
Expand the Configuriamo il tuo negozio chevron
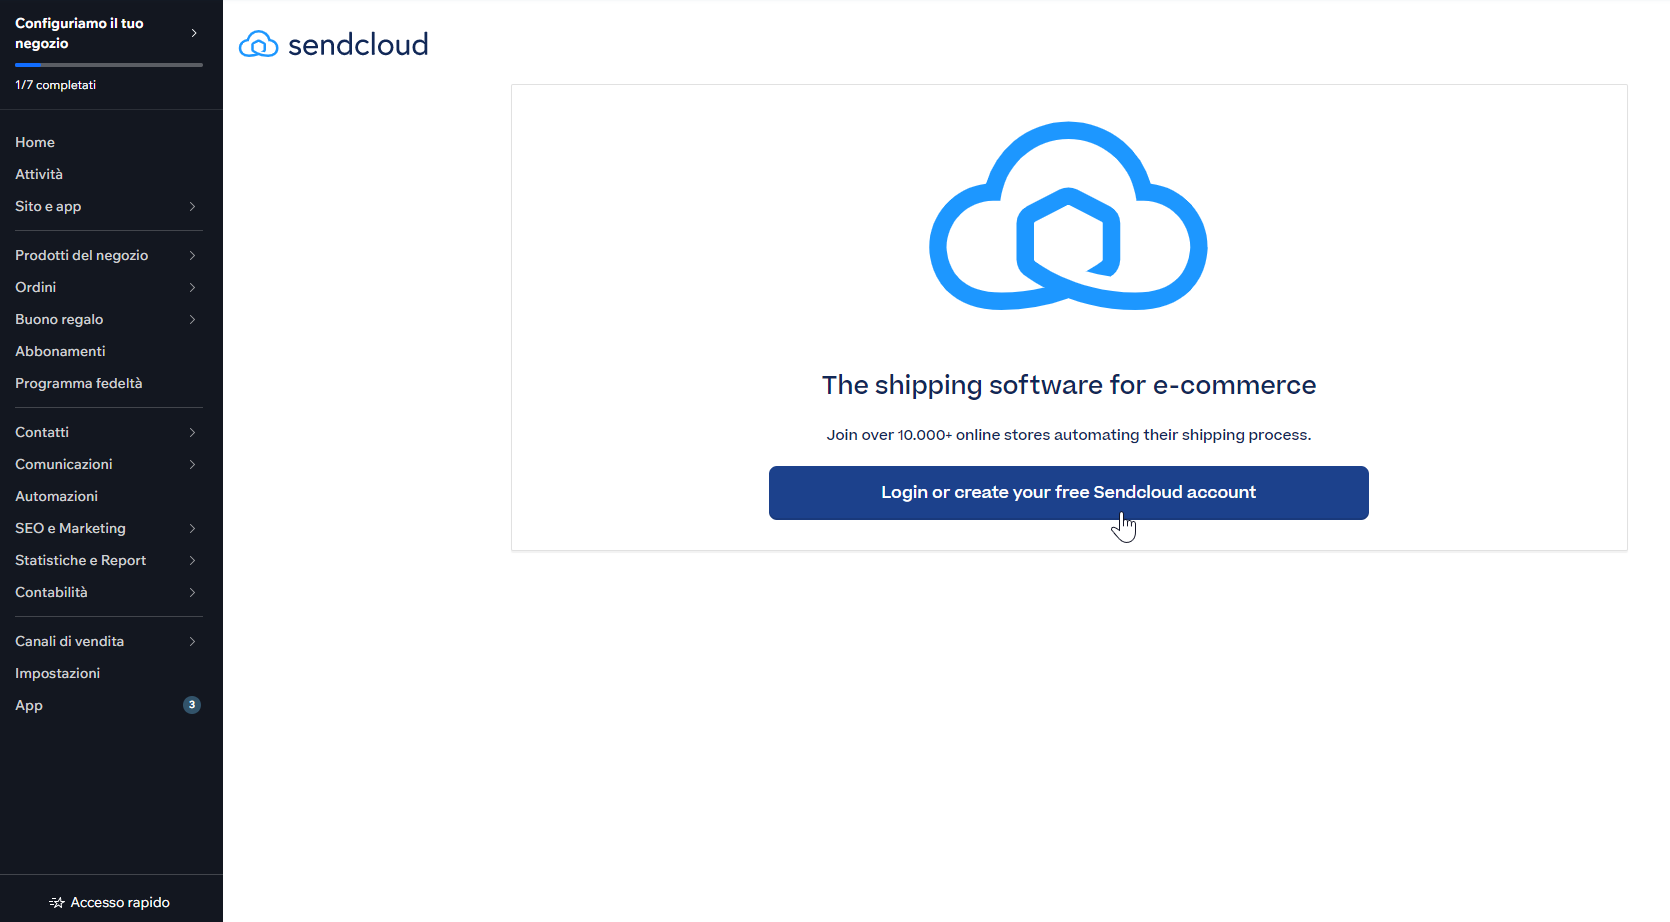click(x=194, y=33)
